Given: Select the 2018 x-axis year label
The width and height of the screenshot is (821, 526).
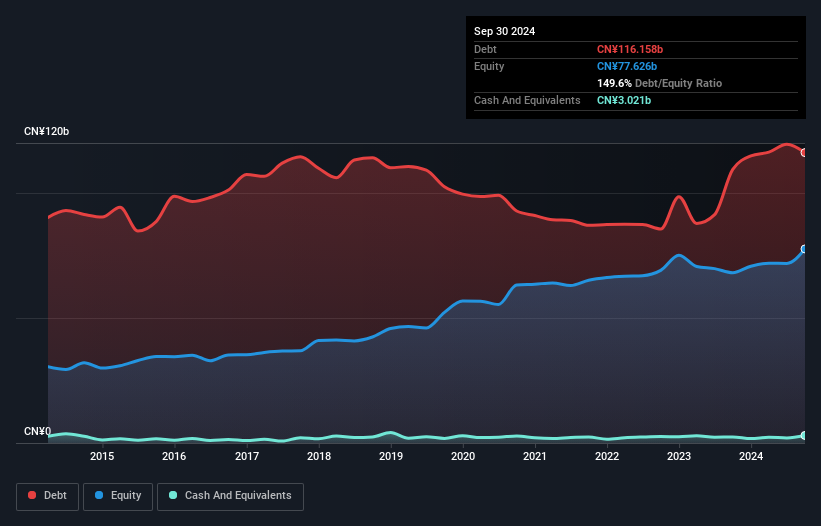Looking at the screenshot, I should (x=319, y=457).
